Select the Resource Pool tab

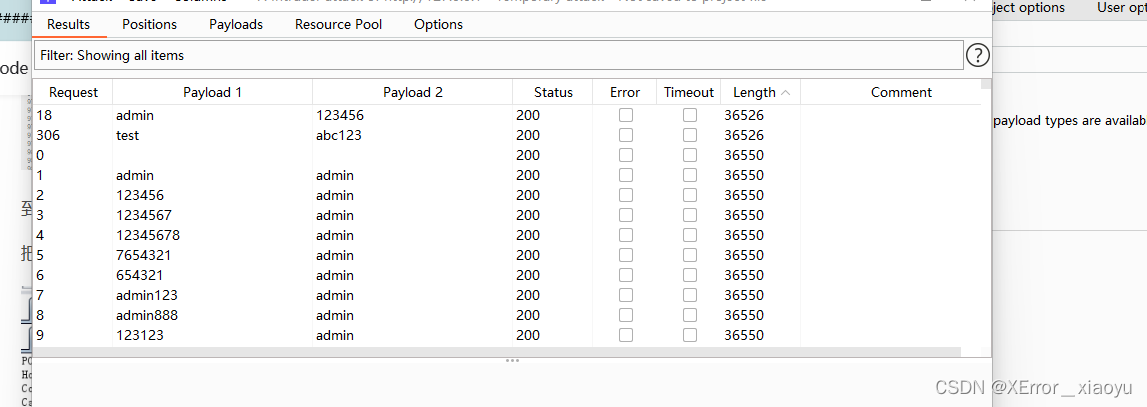(x=338, y=24)
